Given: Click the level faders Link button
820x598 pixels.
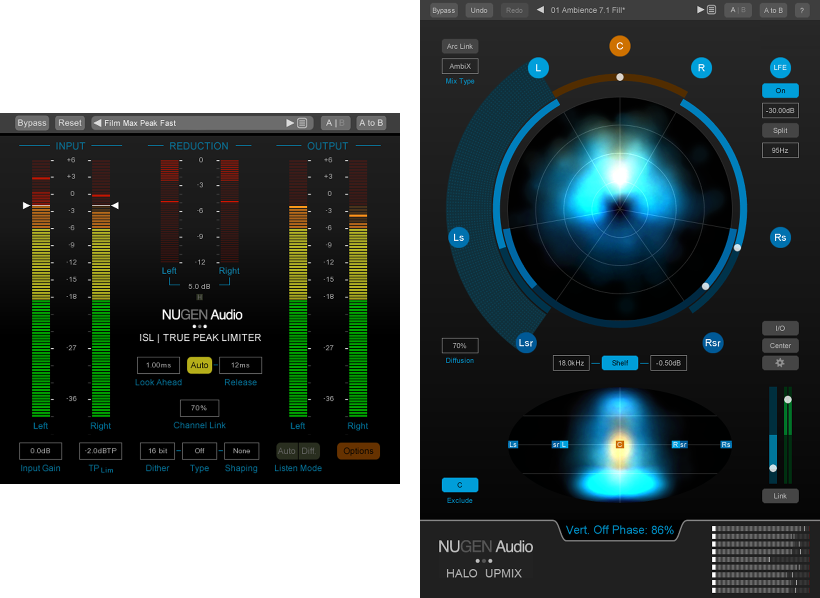Looking at the screenshot, I should 780,495.
